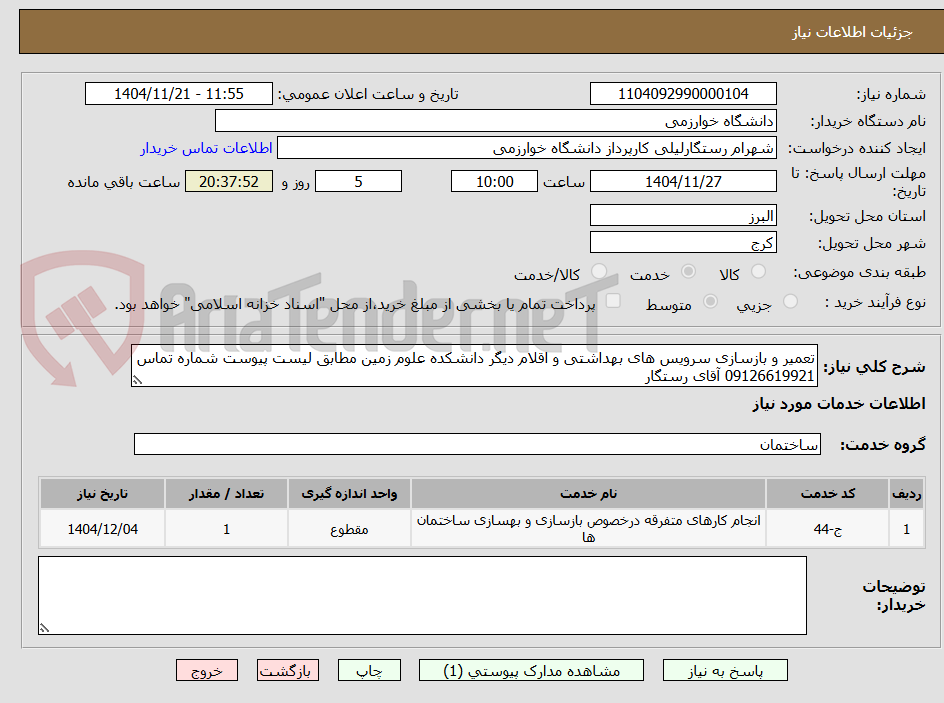The width and height of the screenshot is (944, 703).
Task: Click the deadline time field 10:00
Action: [494, 181]
